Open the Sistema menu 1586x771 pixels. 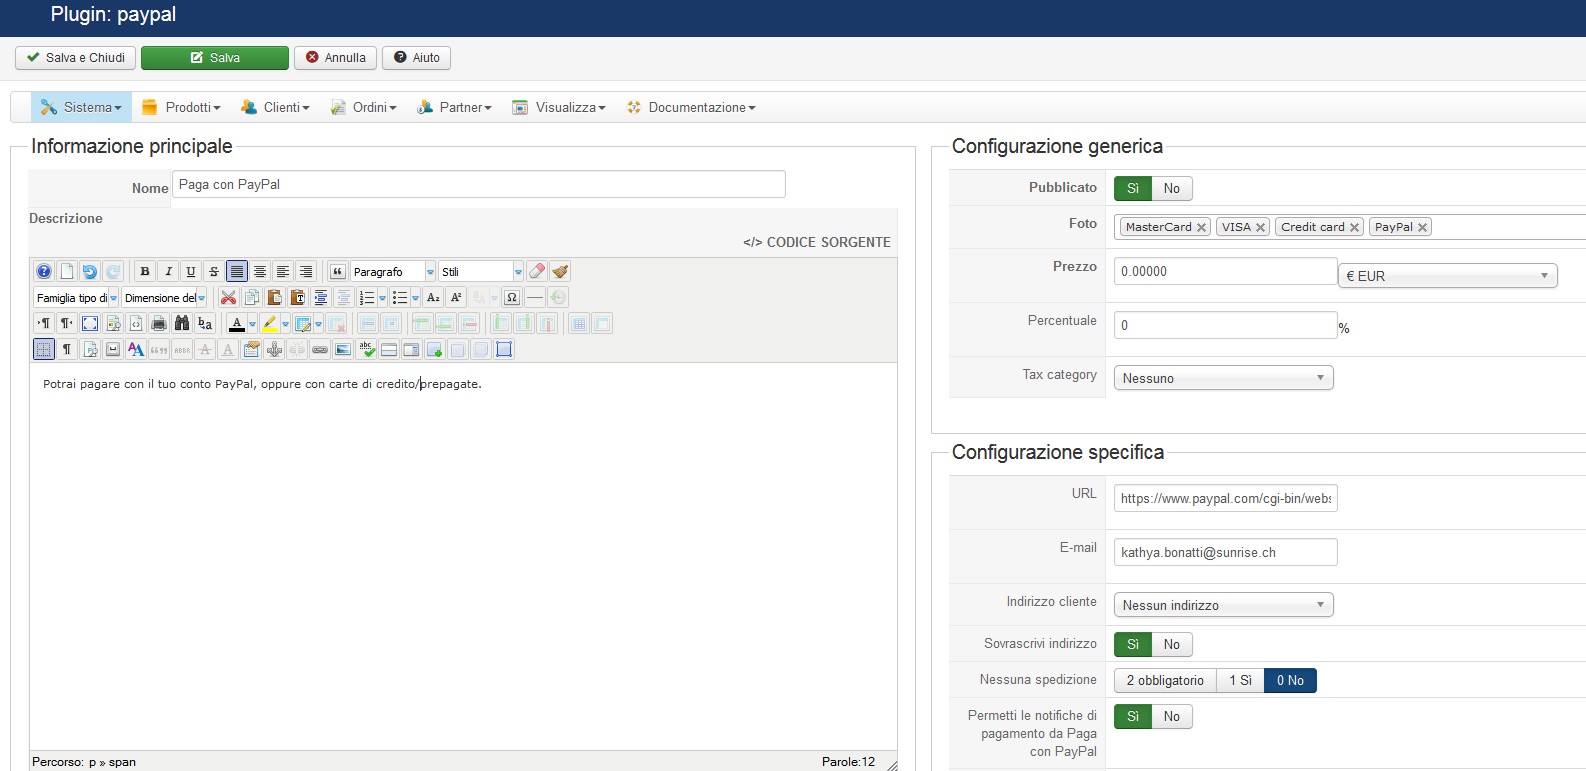point(81,107)
